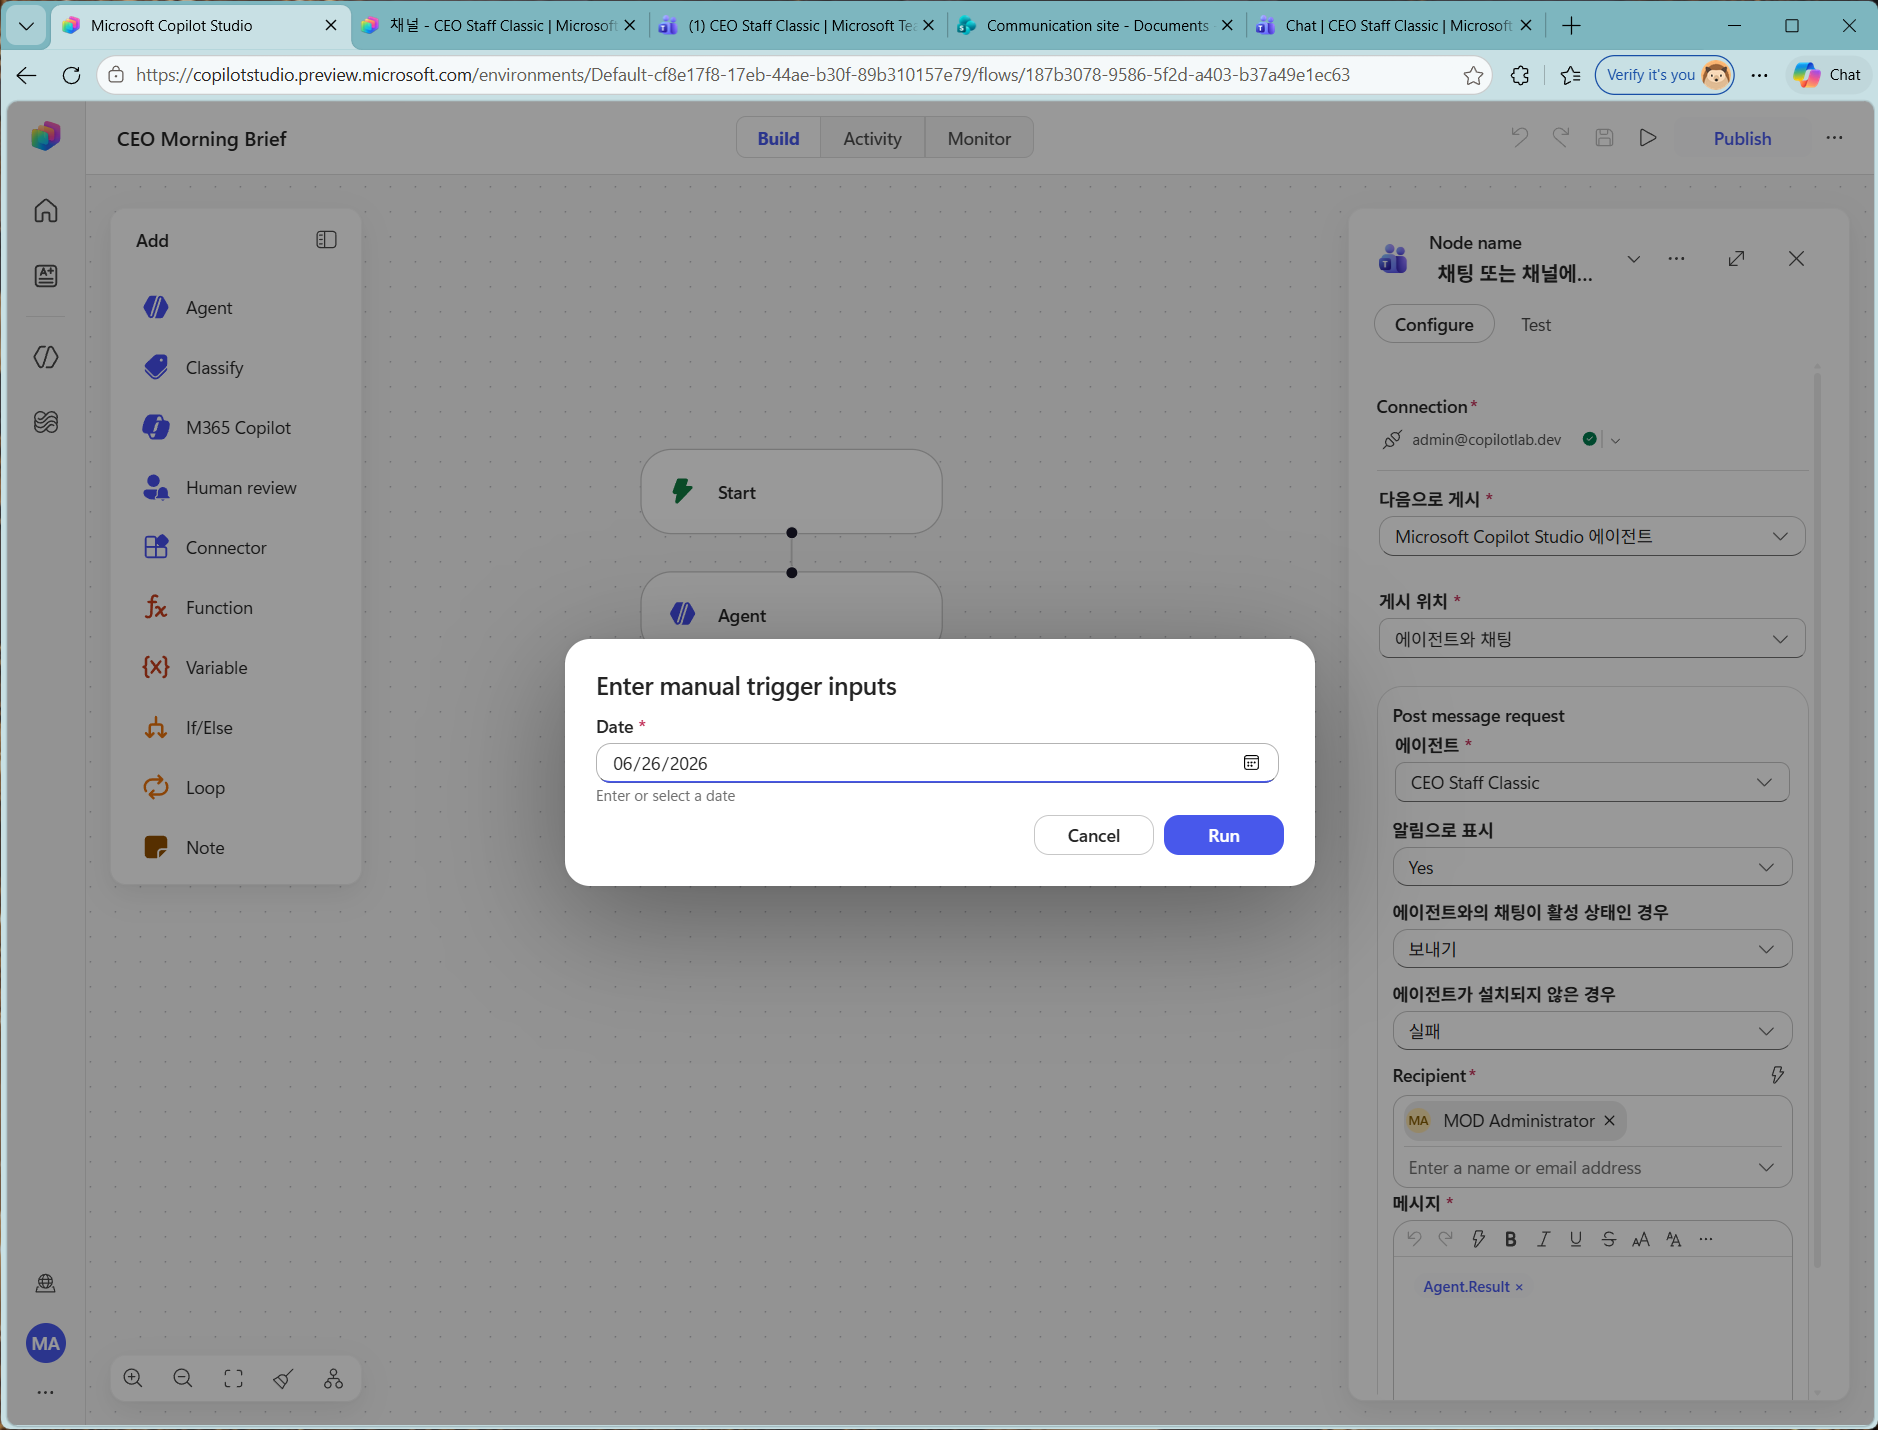Viewport: 1878px width, 1430px height.
Task: Close the node configuration panel
Action: coord(1796,259)
